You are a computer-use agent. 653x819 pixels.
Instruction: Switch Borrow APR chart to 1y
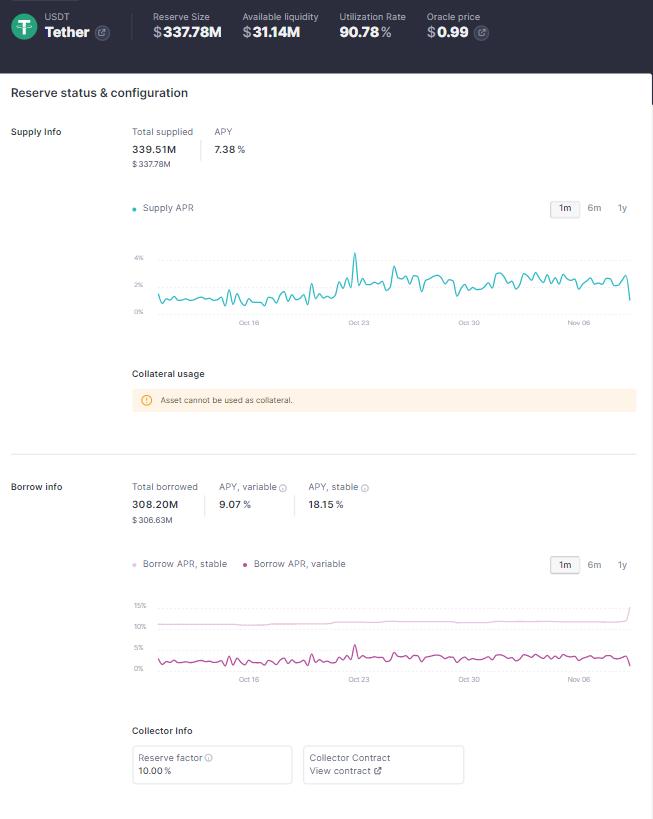pyautogui.click(x=622, y=565)
